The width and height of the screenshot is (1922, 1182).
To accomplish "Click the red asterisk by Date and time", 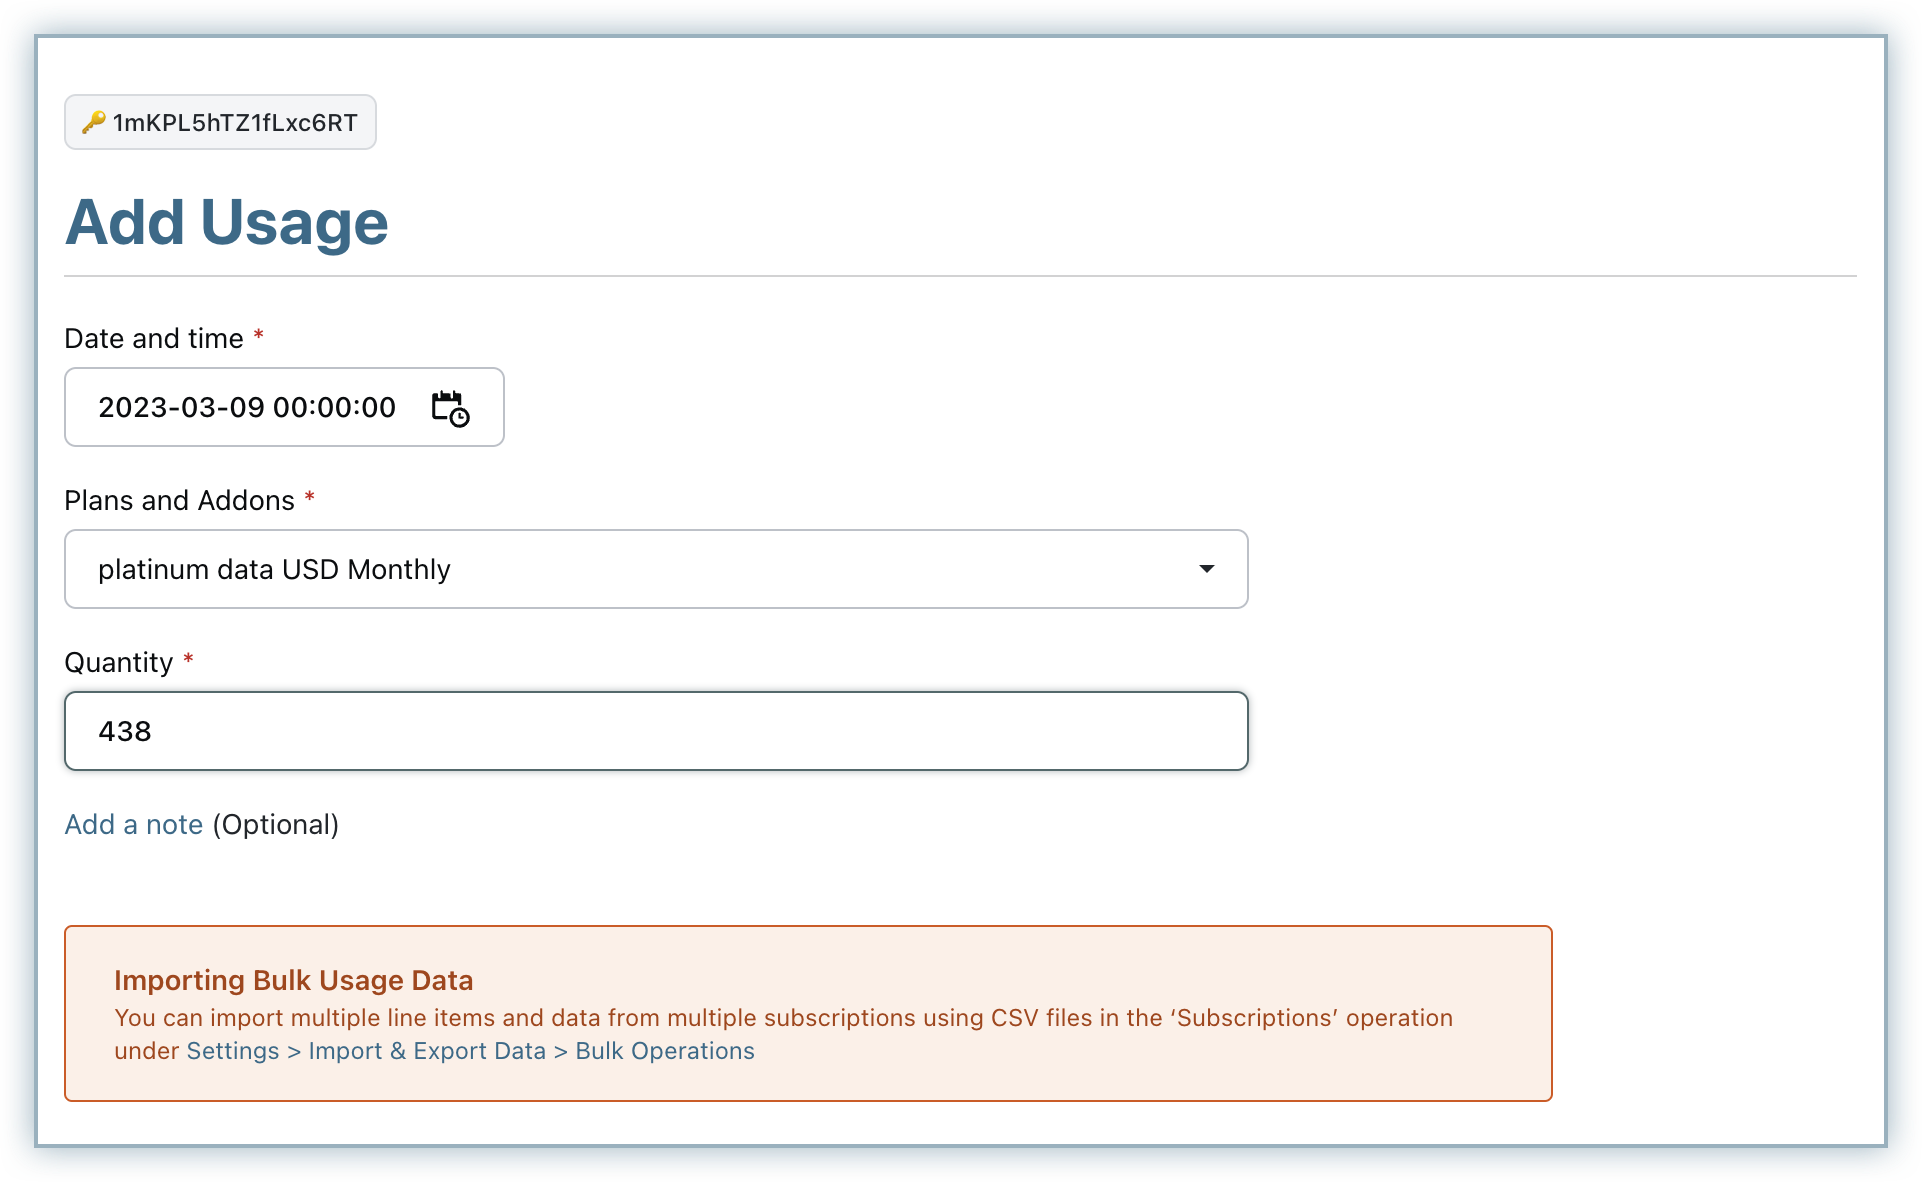I will [x=258, y=336].
